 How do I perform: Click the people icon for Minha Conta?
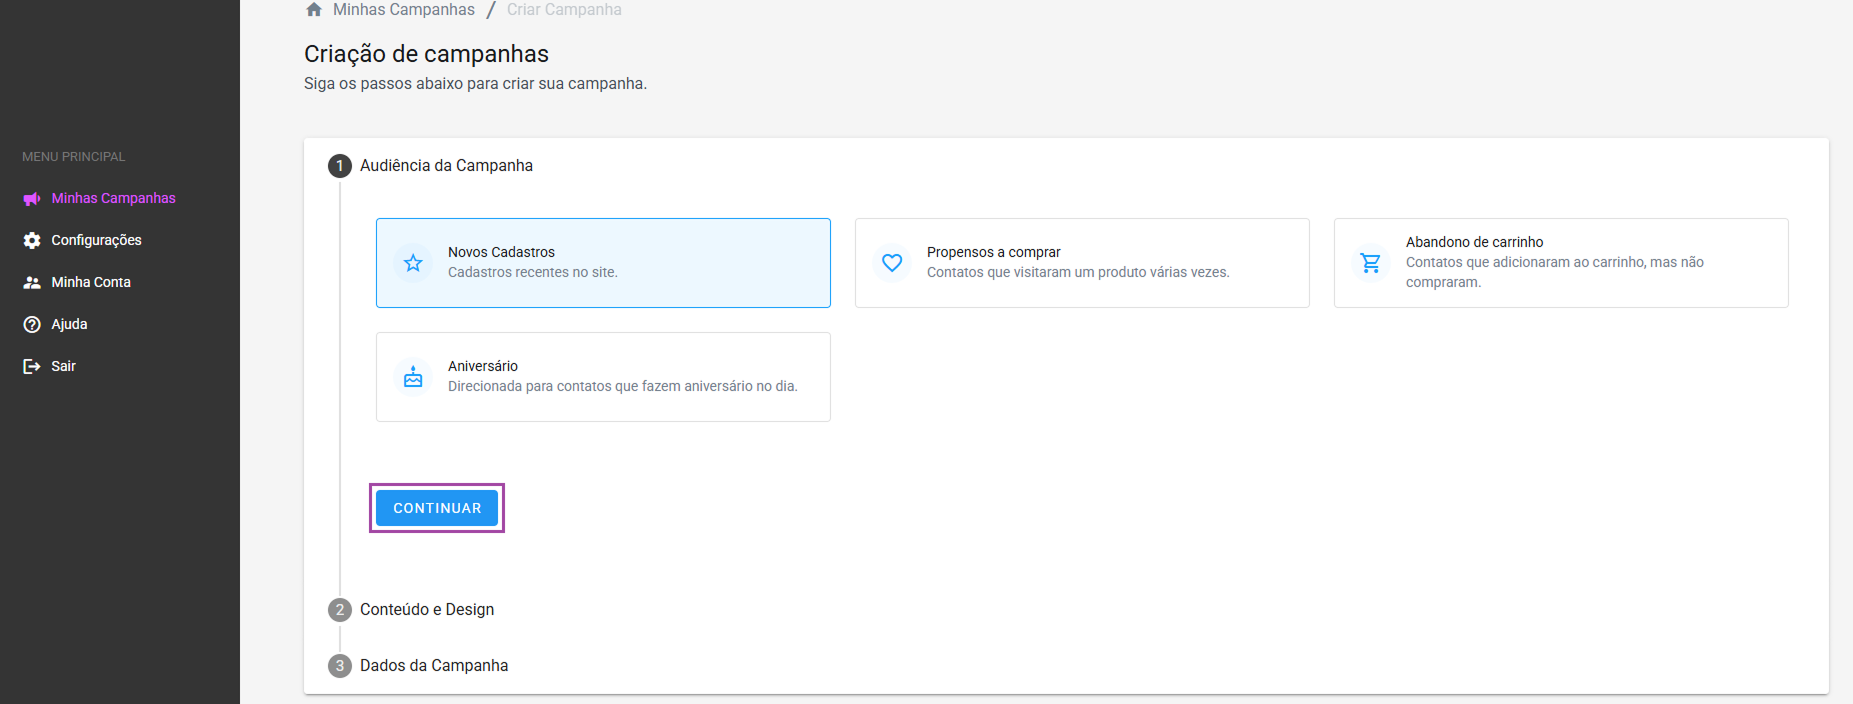tap(32, 282)
